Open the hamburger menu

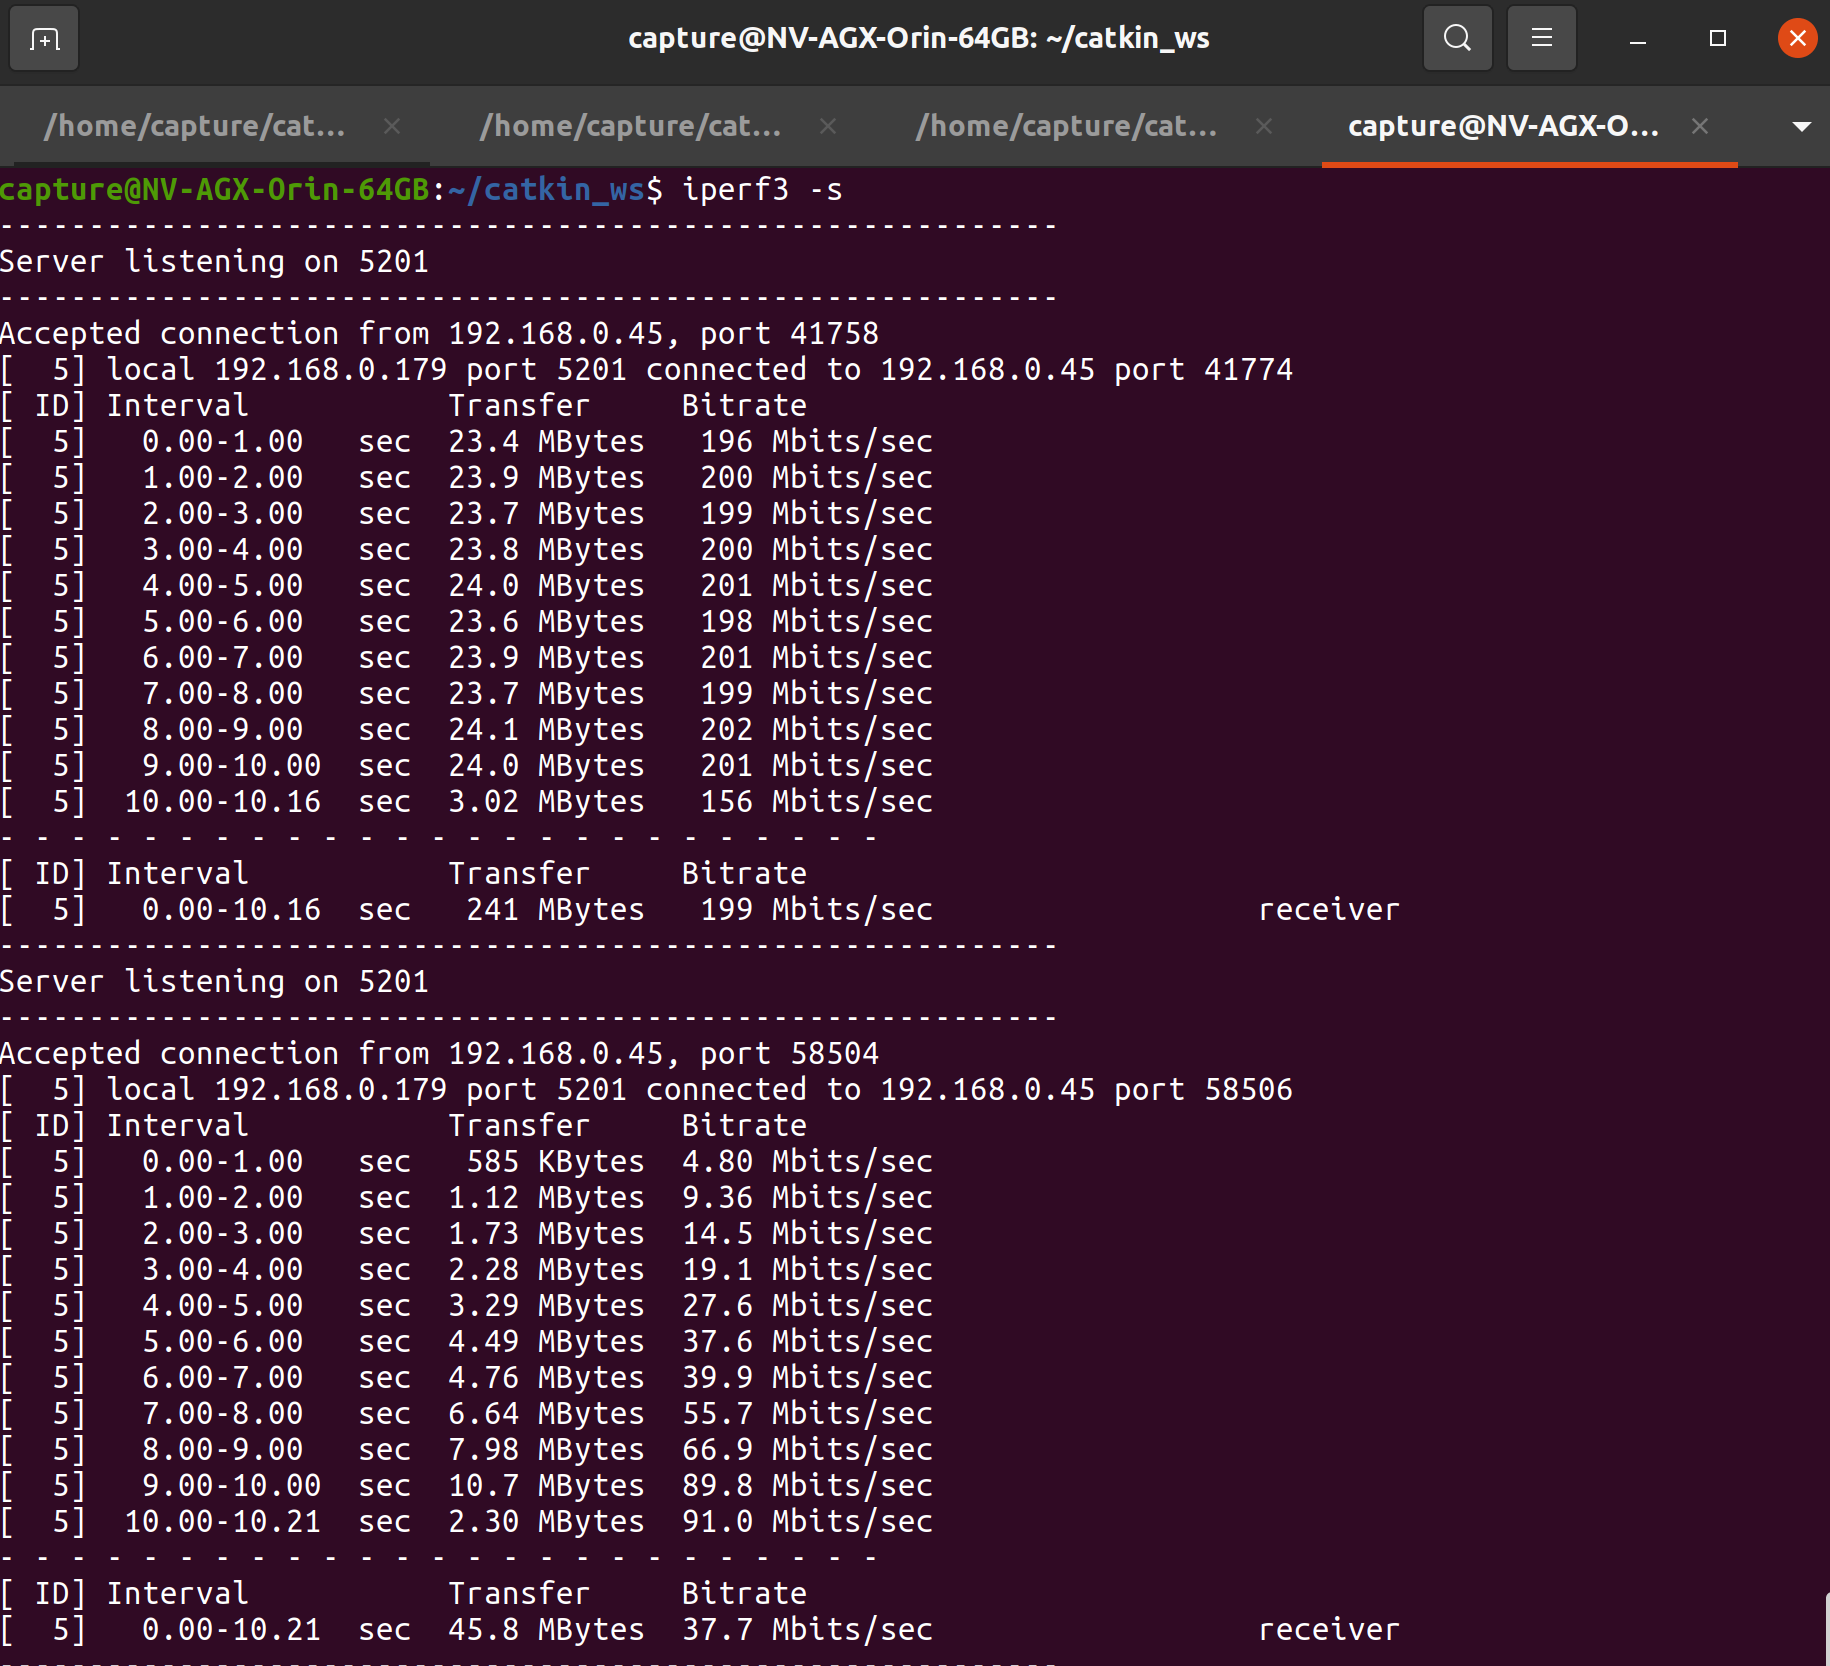1541,38
